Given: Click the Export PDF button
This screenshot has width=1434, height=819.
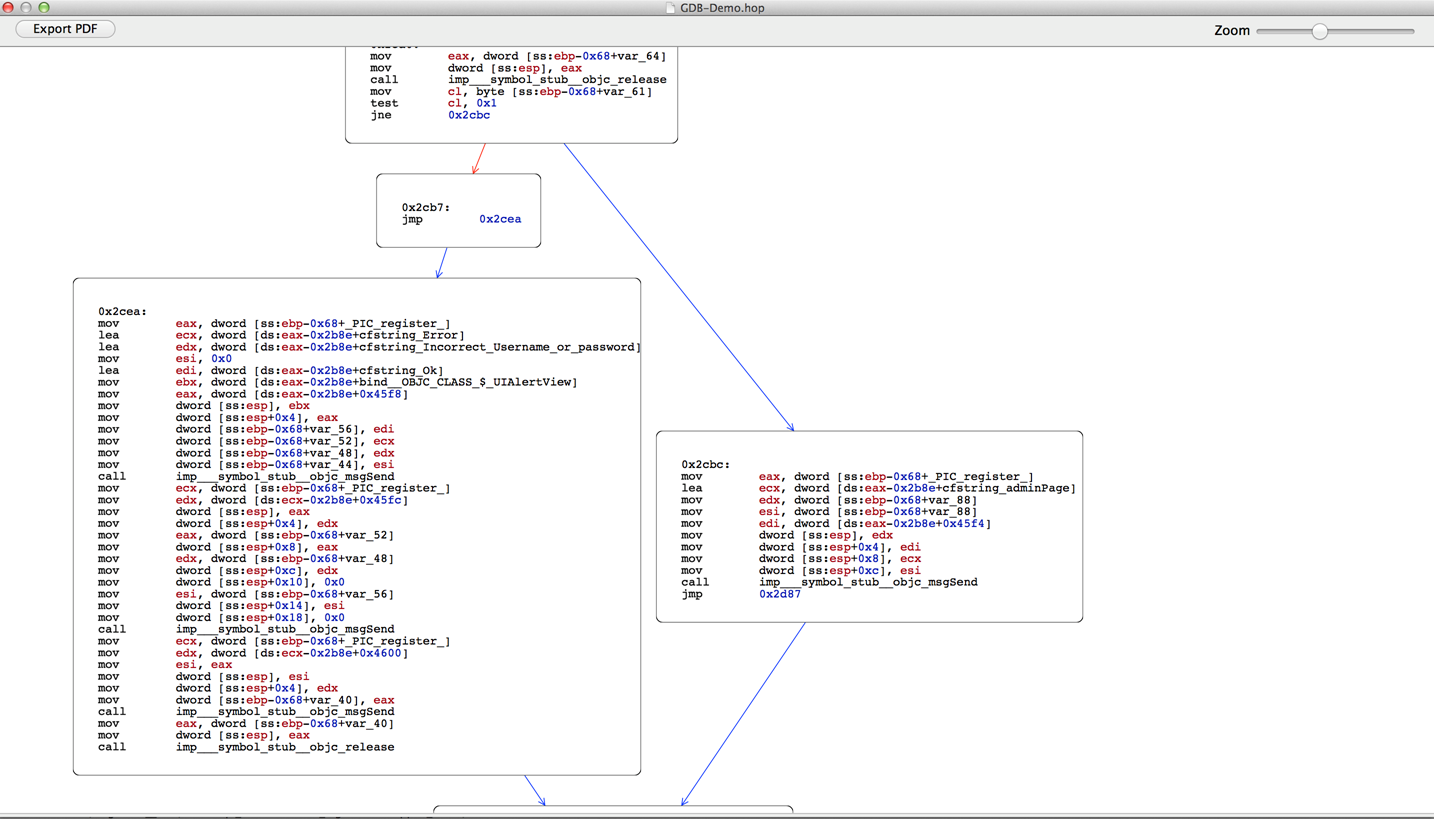Looking at the screenshot, I should tap(65, 29).
